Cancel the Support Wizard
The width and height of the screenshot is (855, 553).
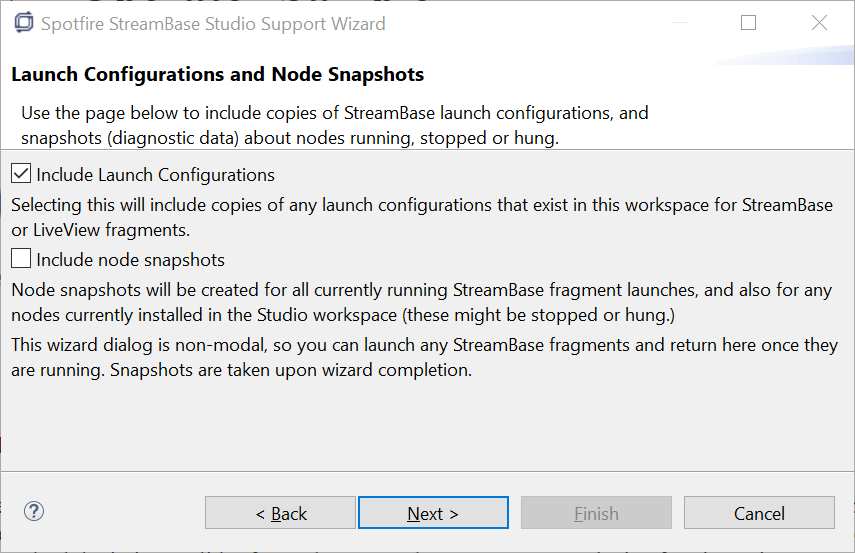[x=759, y=513]
